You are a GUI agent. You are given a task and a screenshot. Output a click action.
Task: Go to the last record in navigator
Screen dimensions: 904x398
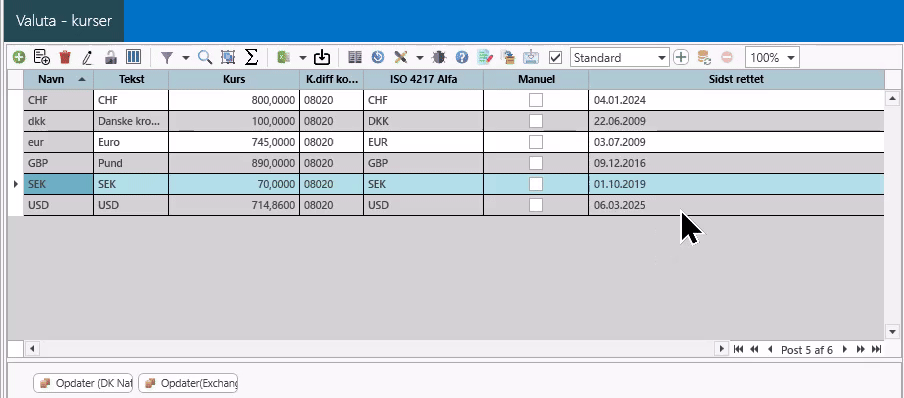click(x=876, y=349)
